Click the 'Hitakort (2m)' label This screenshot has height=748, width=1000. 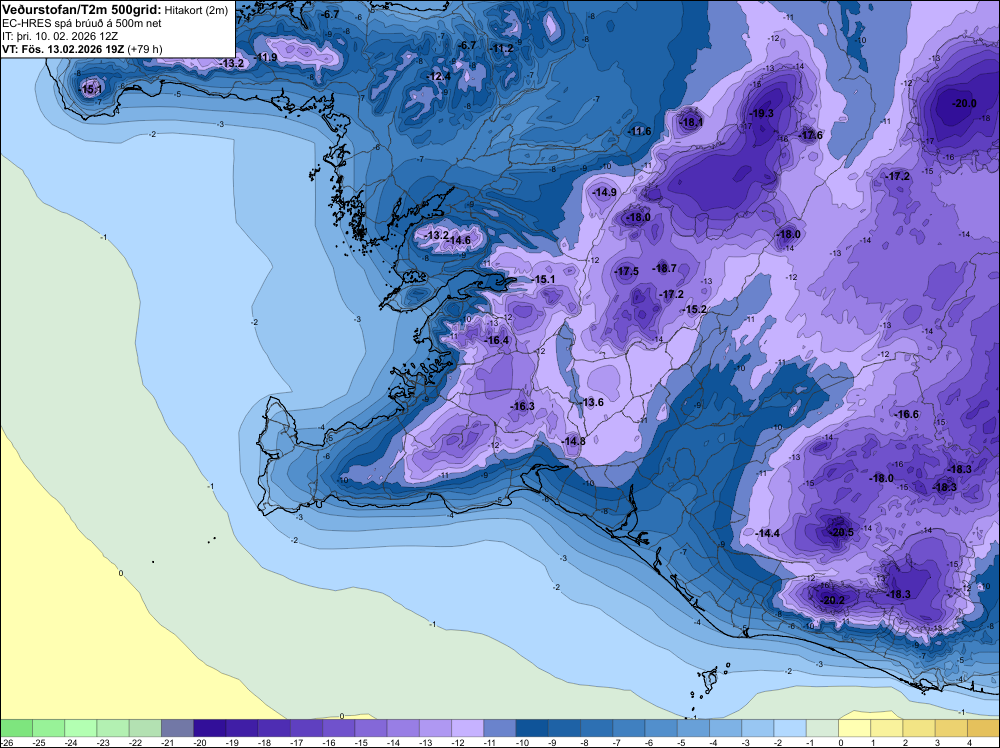coord(196,10)
